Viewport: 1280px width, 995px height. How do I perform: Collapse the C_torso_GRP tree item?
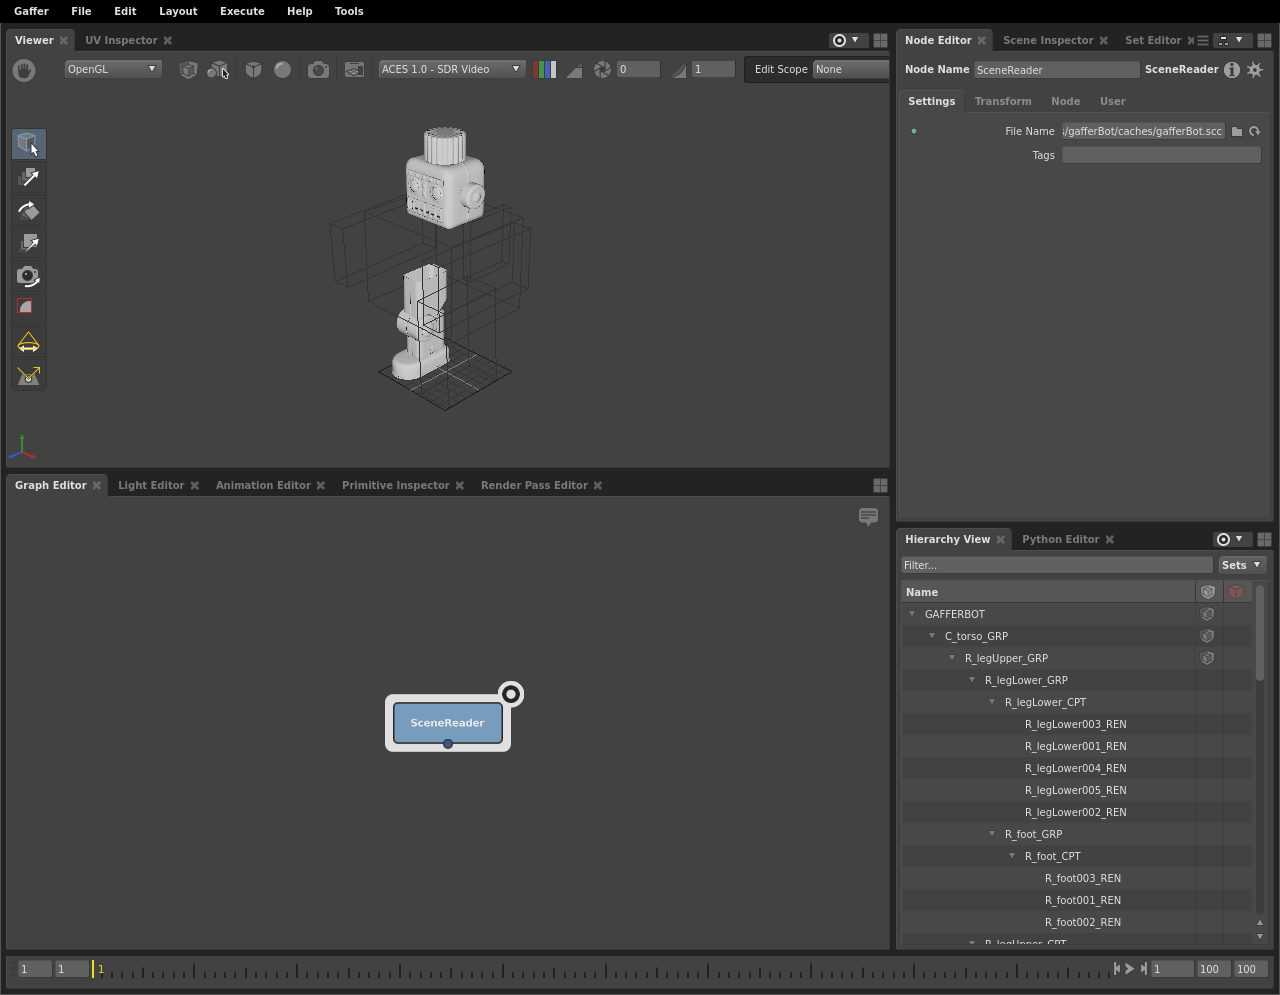[932, 636]
